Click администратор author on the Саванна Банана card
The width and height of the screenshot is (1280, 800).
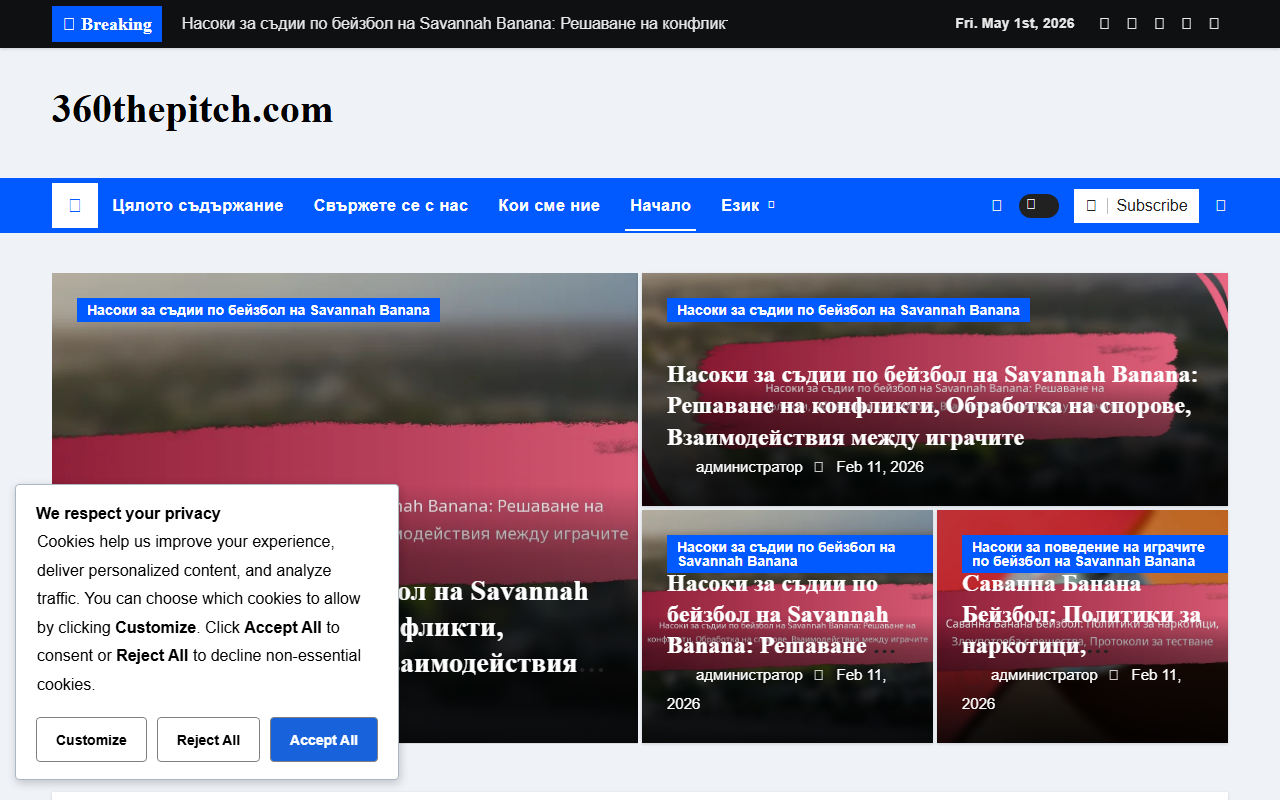click(x=1044, y=675)
